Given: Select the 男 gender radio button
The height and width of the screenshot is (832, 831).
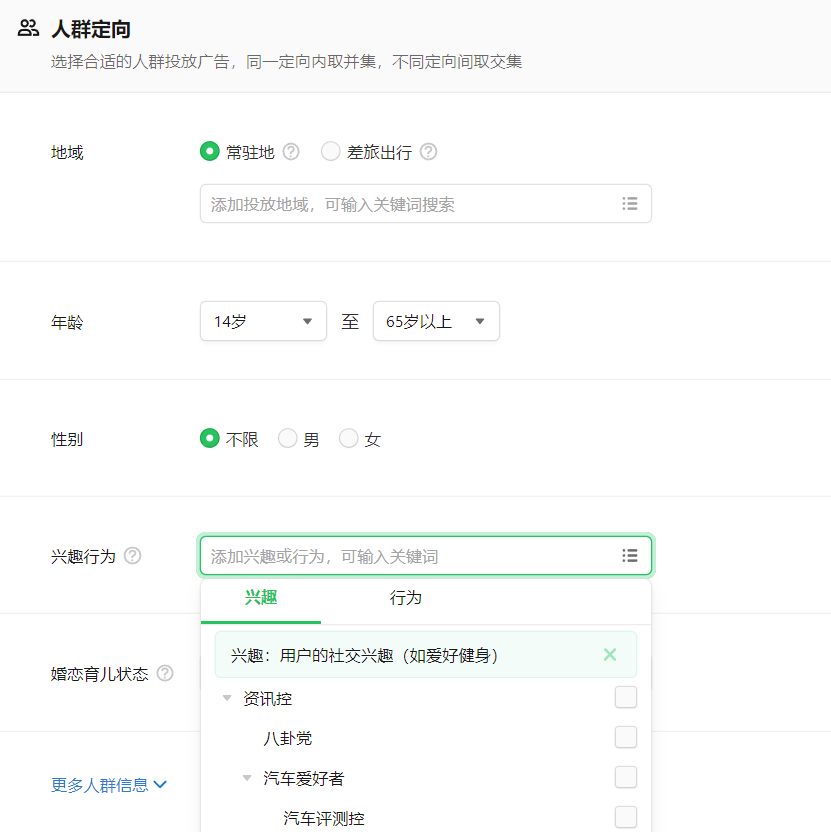Looking at the screenshot, I should pos(287,438).
